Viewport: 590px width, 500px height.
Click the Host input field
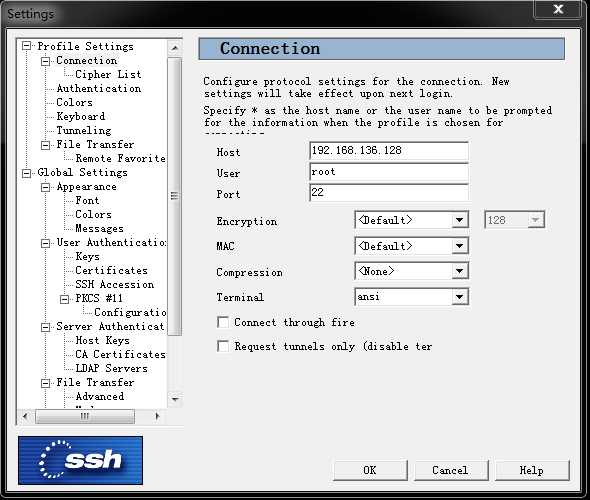click(x=389, y=151)
